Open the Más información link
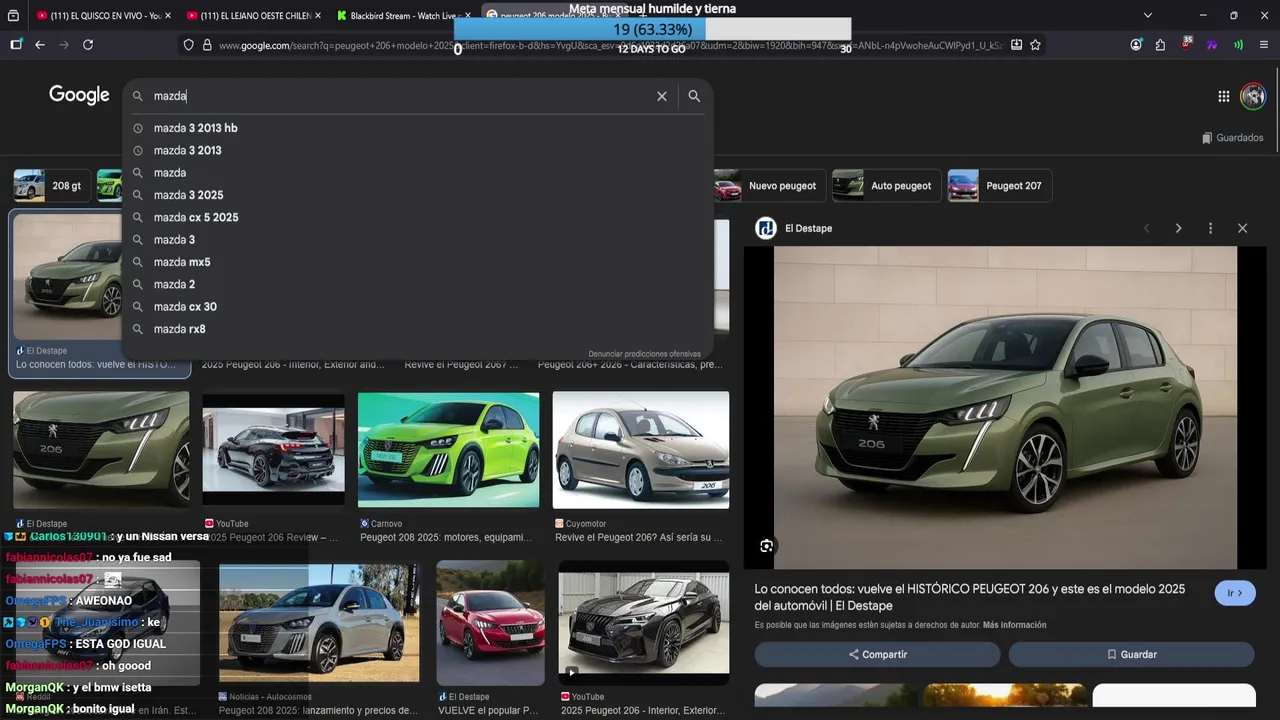 (x=1014, y=625)
